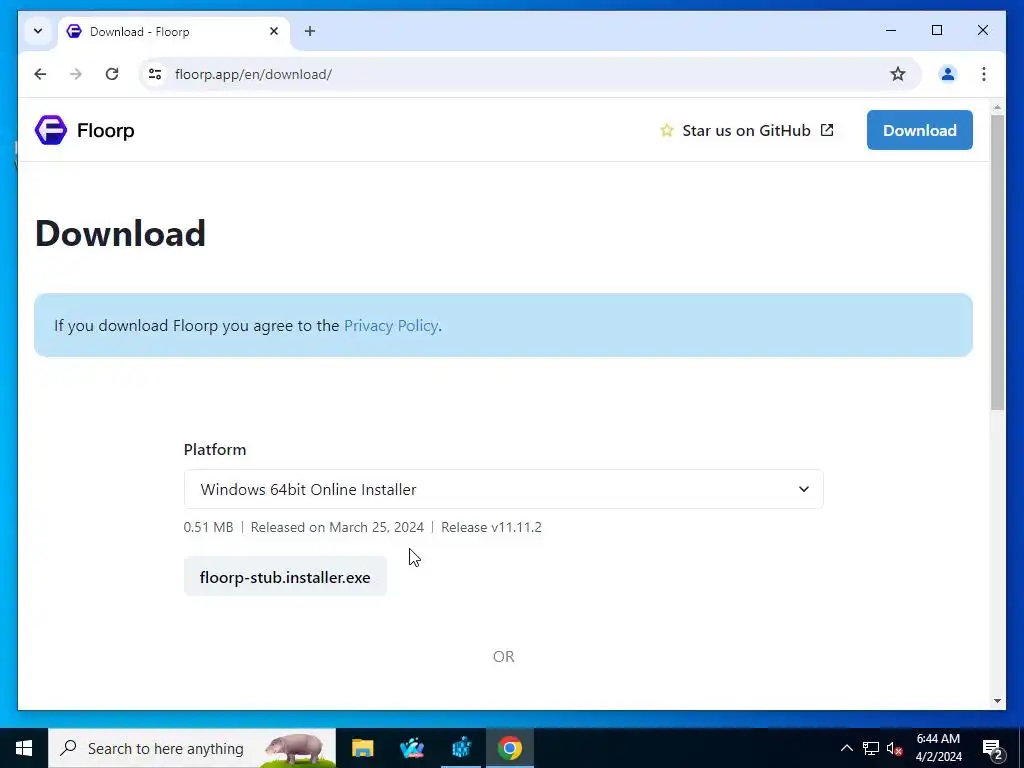Show hidden system tray icons
This screenshot has width=1024, height=768.
[846, 748]
